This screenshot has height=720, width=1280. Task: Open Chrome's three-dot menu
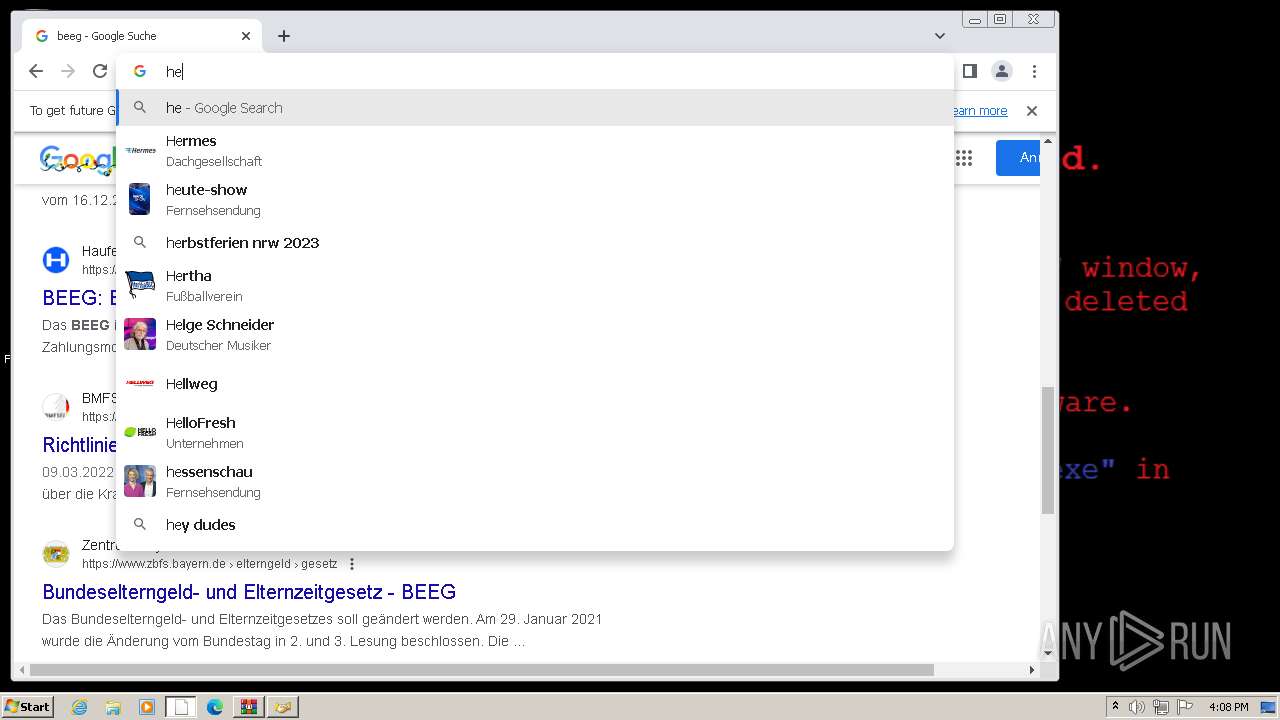pyautogui.click(x=1034, y=71)
